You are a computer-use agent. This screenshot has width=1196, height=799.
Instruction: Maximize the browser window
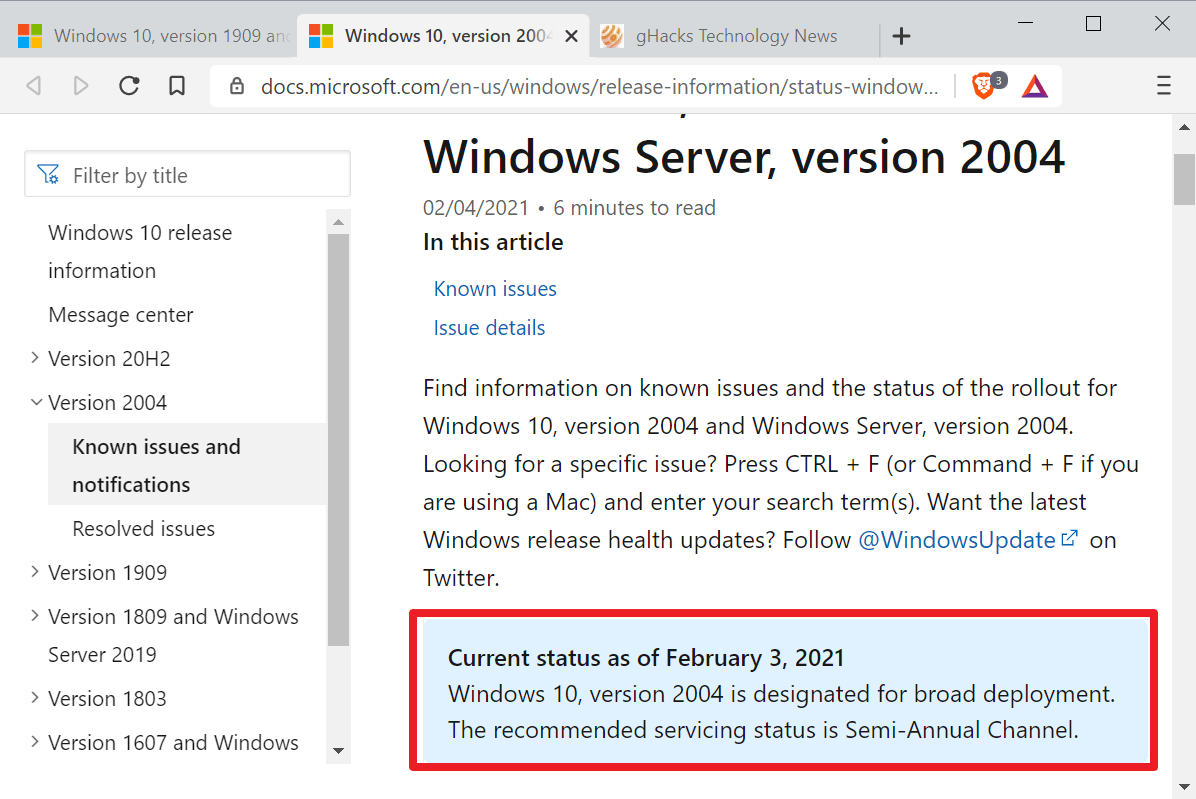[x=1093, y=24]
